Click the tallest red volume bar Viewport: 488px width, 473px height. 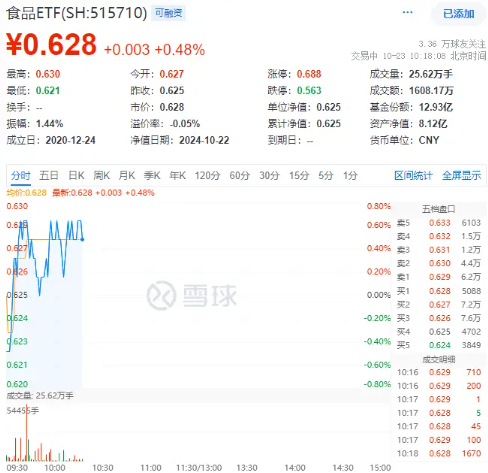click(x=27, y=434)
